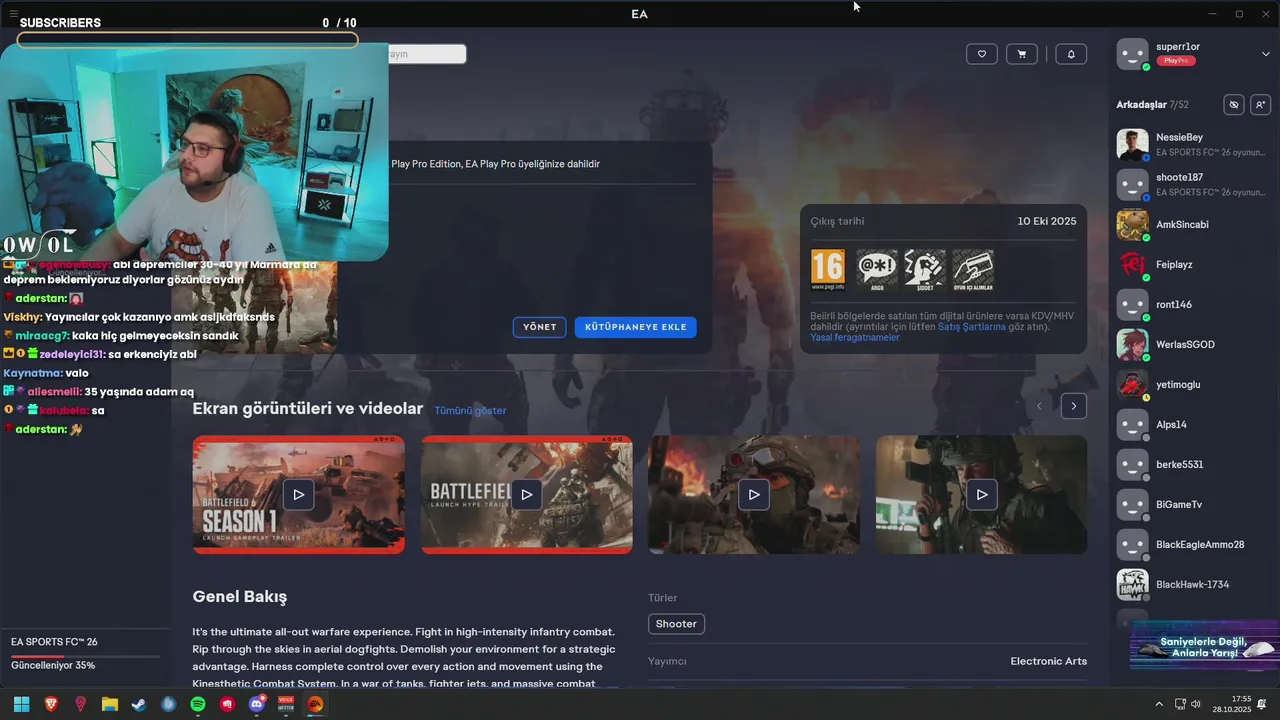Open File Explorer from taskbar
Image resolution: width=1280 pixels, height=720 pixels.
coord(110,704)
